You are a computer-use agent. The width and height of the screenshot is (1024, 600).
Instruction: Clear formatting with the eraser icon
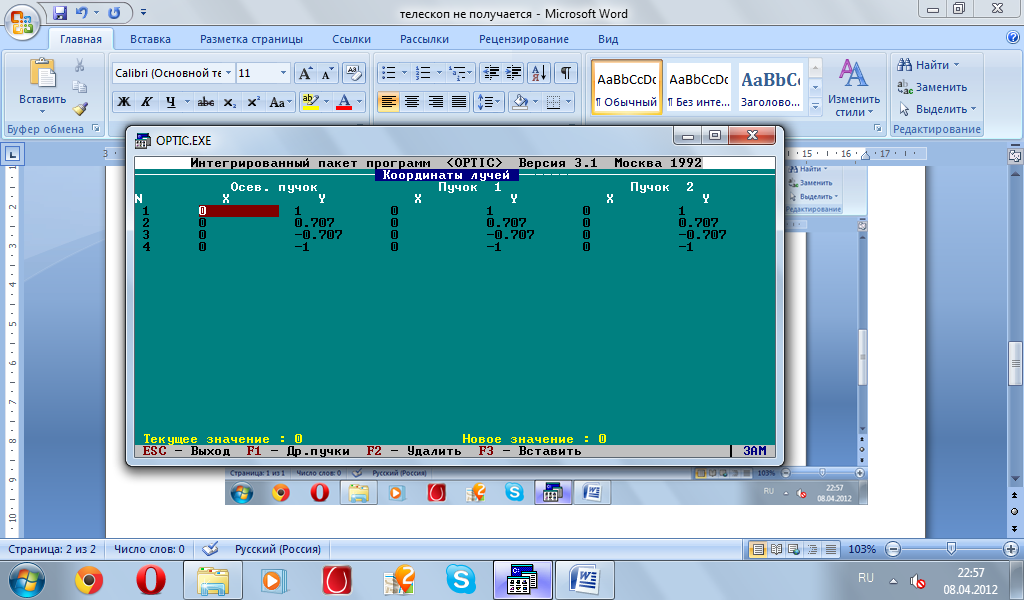tap(353, 73)
